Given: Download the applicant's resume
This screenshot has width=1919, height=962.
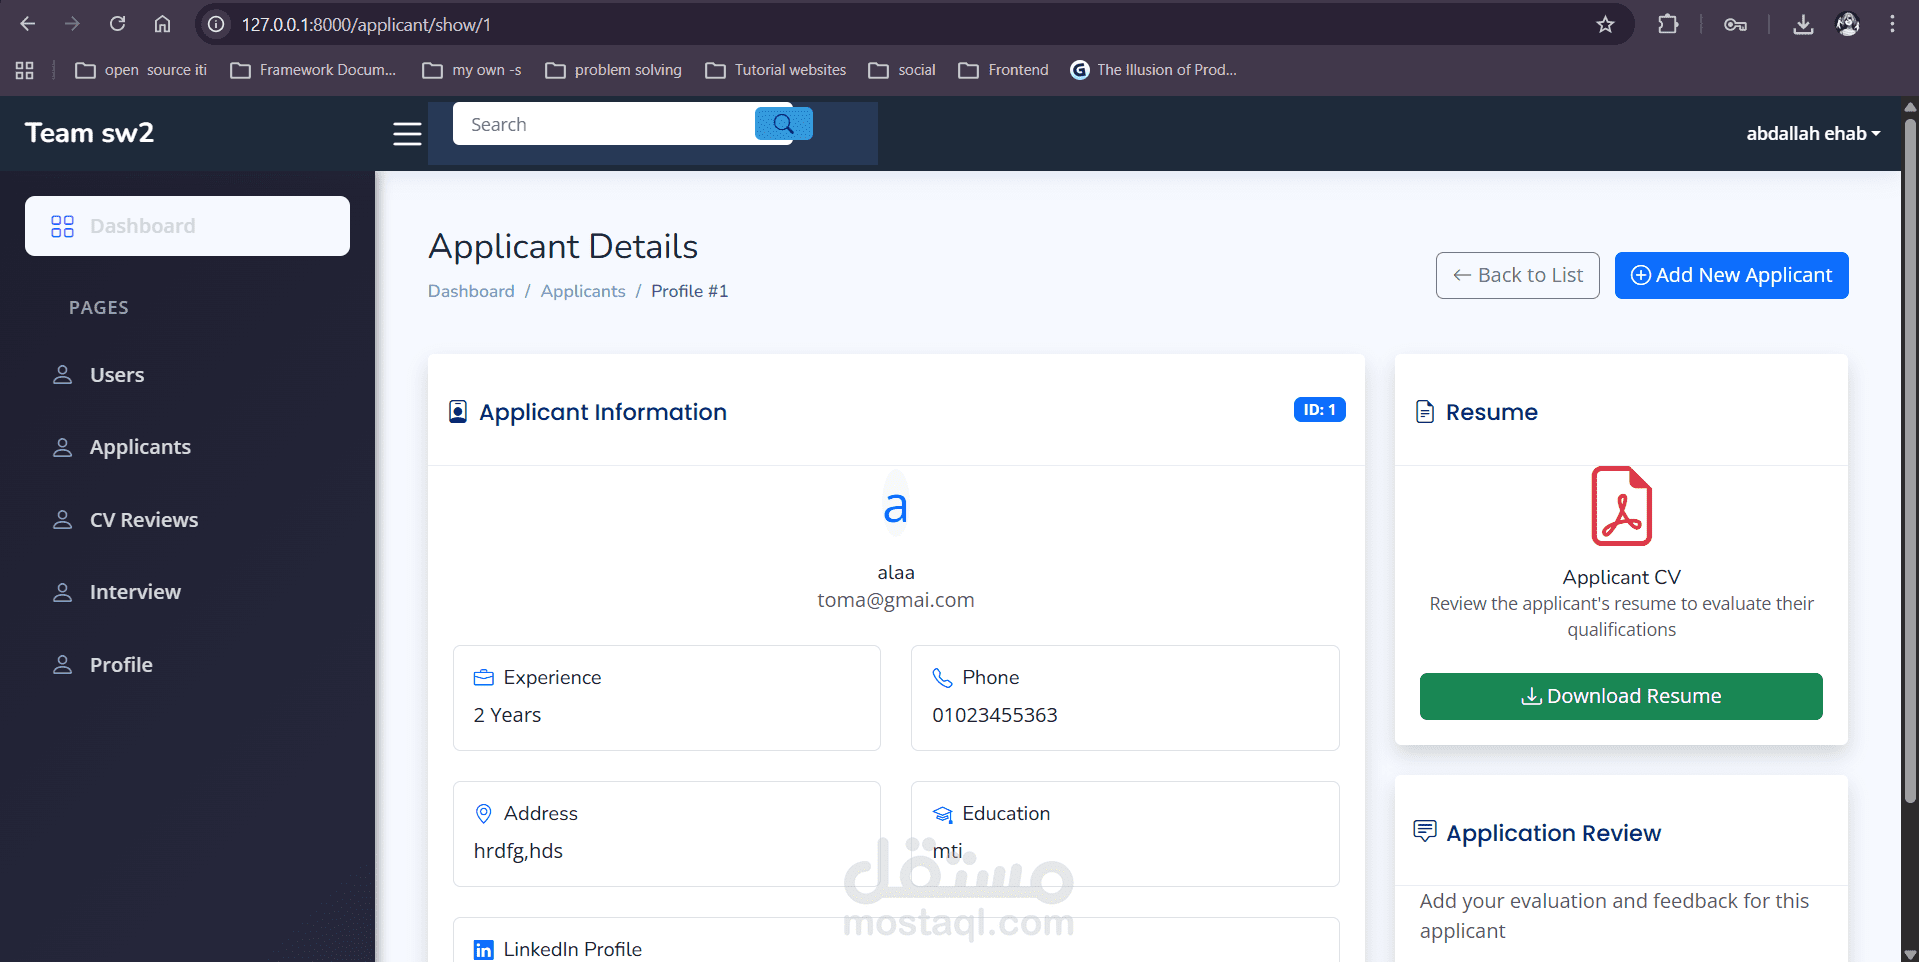Looking at the screenshot, I should pos(1621,696).
